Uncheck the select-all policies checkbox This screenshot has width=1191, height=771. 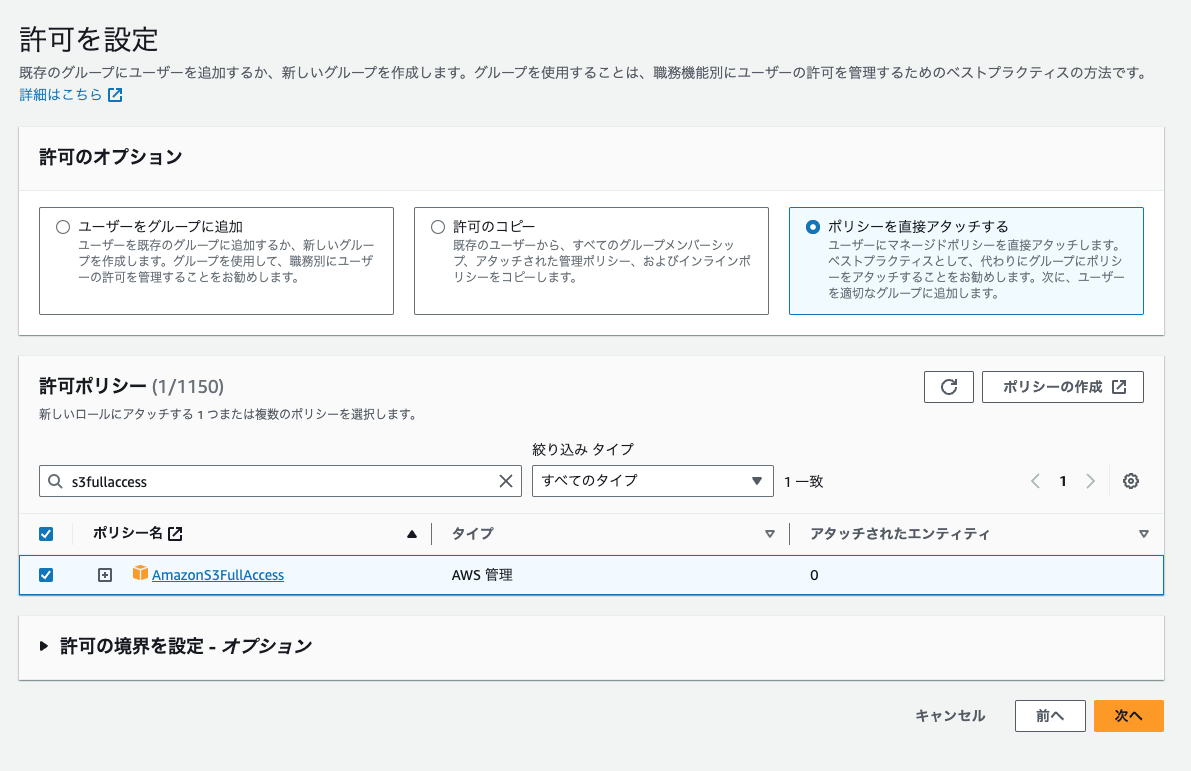tap(46, 533)
